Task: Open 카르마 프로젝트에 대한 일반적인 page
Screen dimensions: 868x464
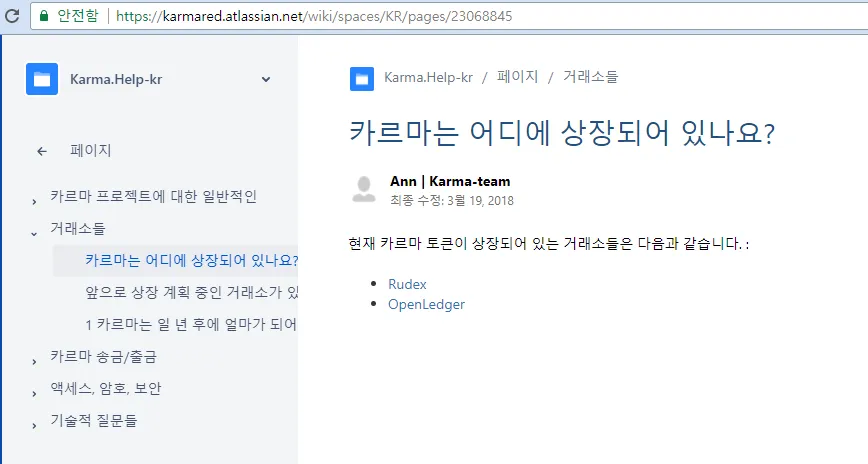Action: (153, 197)
